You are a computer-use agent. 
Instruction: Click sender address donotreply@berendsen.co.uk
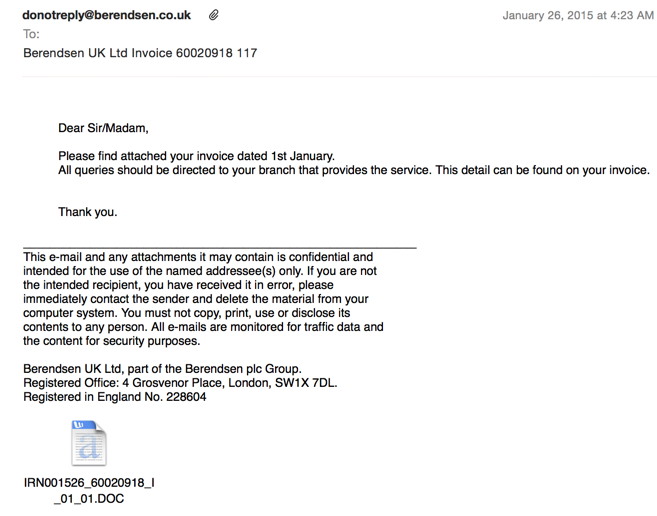click(107, 16)
